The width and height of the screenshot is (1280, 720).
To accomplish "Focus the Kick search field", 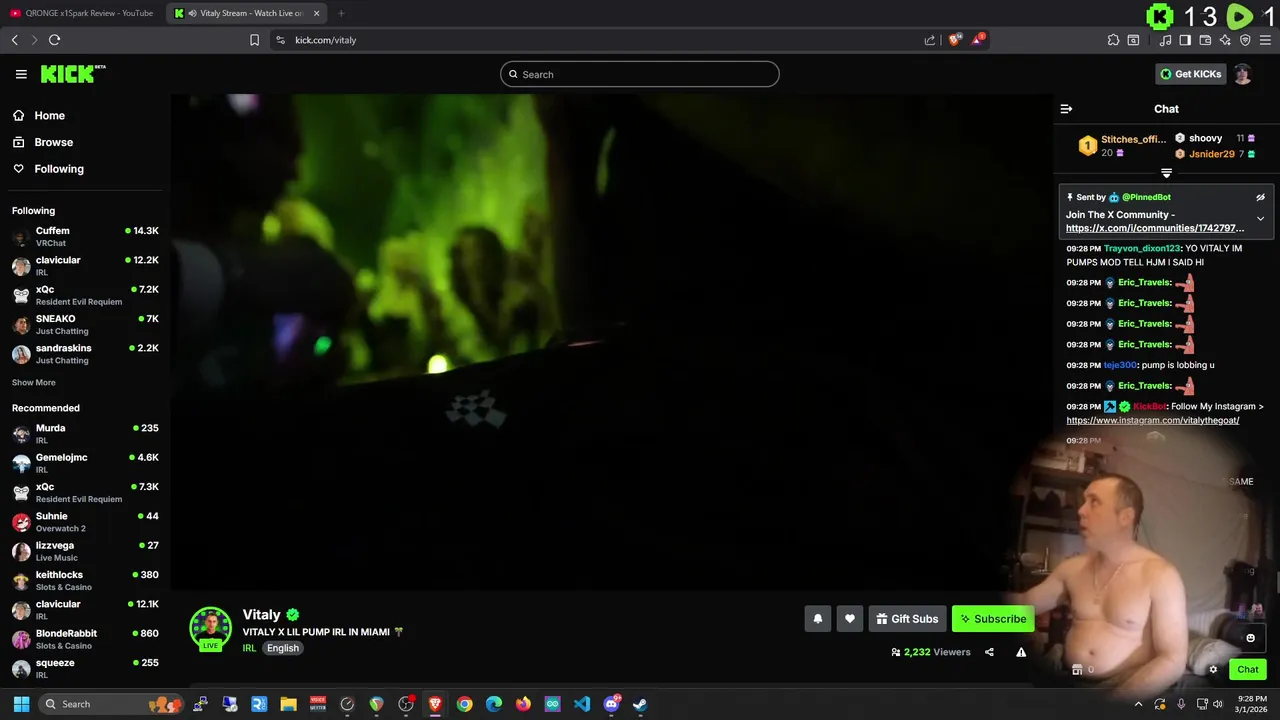I will [x=640, y=74].
